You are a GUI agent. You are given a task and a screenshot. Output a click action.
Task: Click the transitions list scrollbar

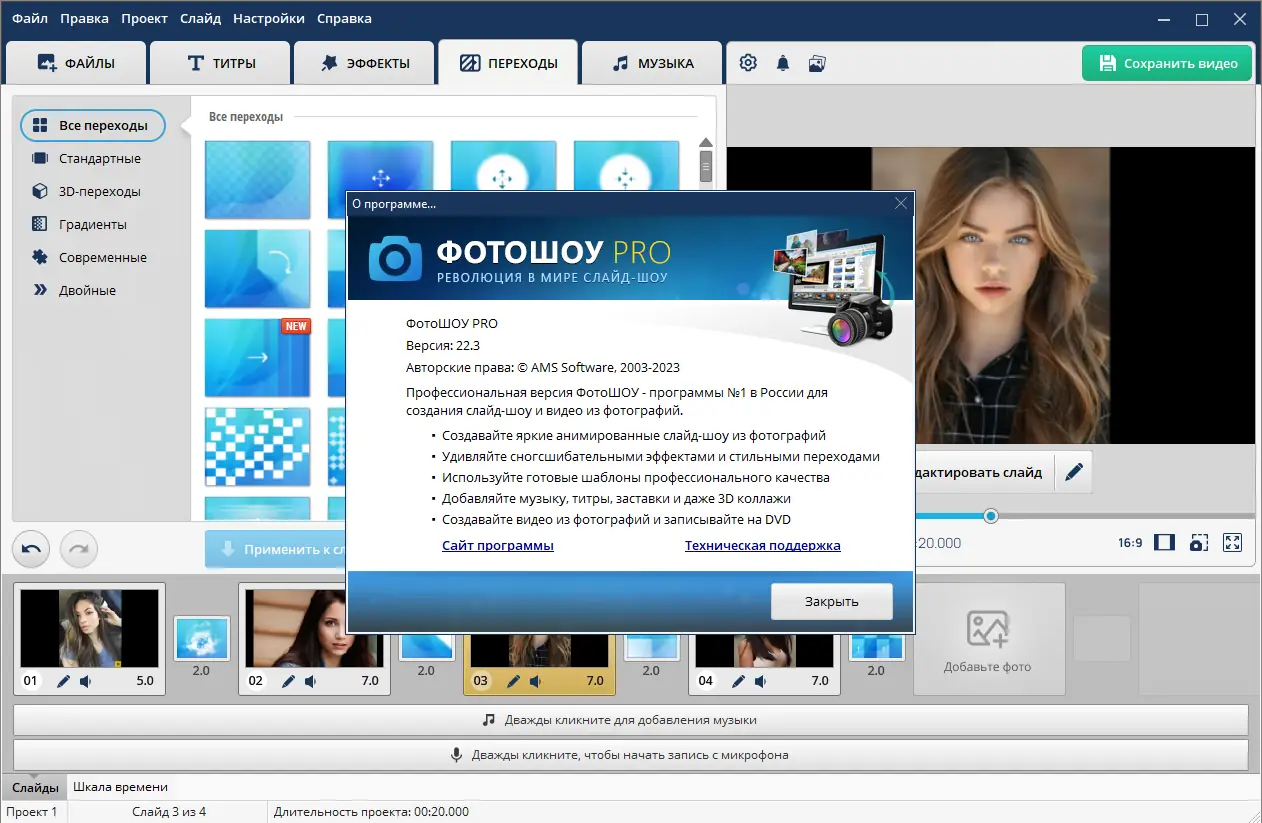click(x=706, y=164)
